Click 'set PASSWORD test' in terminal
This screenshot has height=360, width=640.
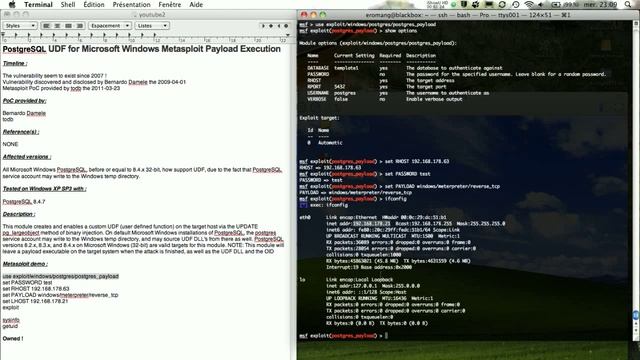(406, 174)
